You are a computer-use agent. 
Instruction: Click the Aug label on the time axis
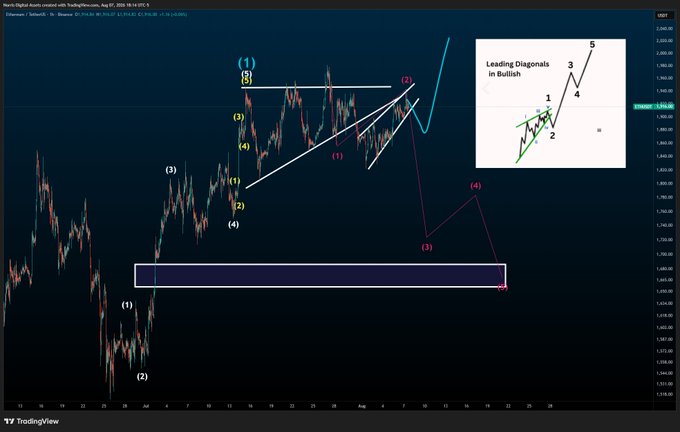pyautogui.click(x=362, y=406)
